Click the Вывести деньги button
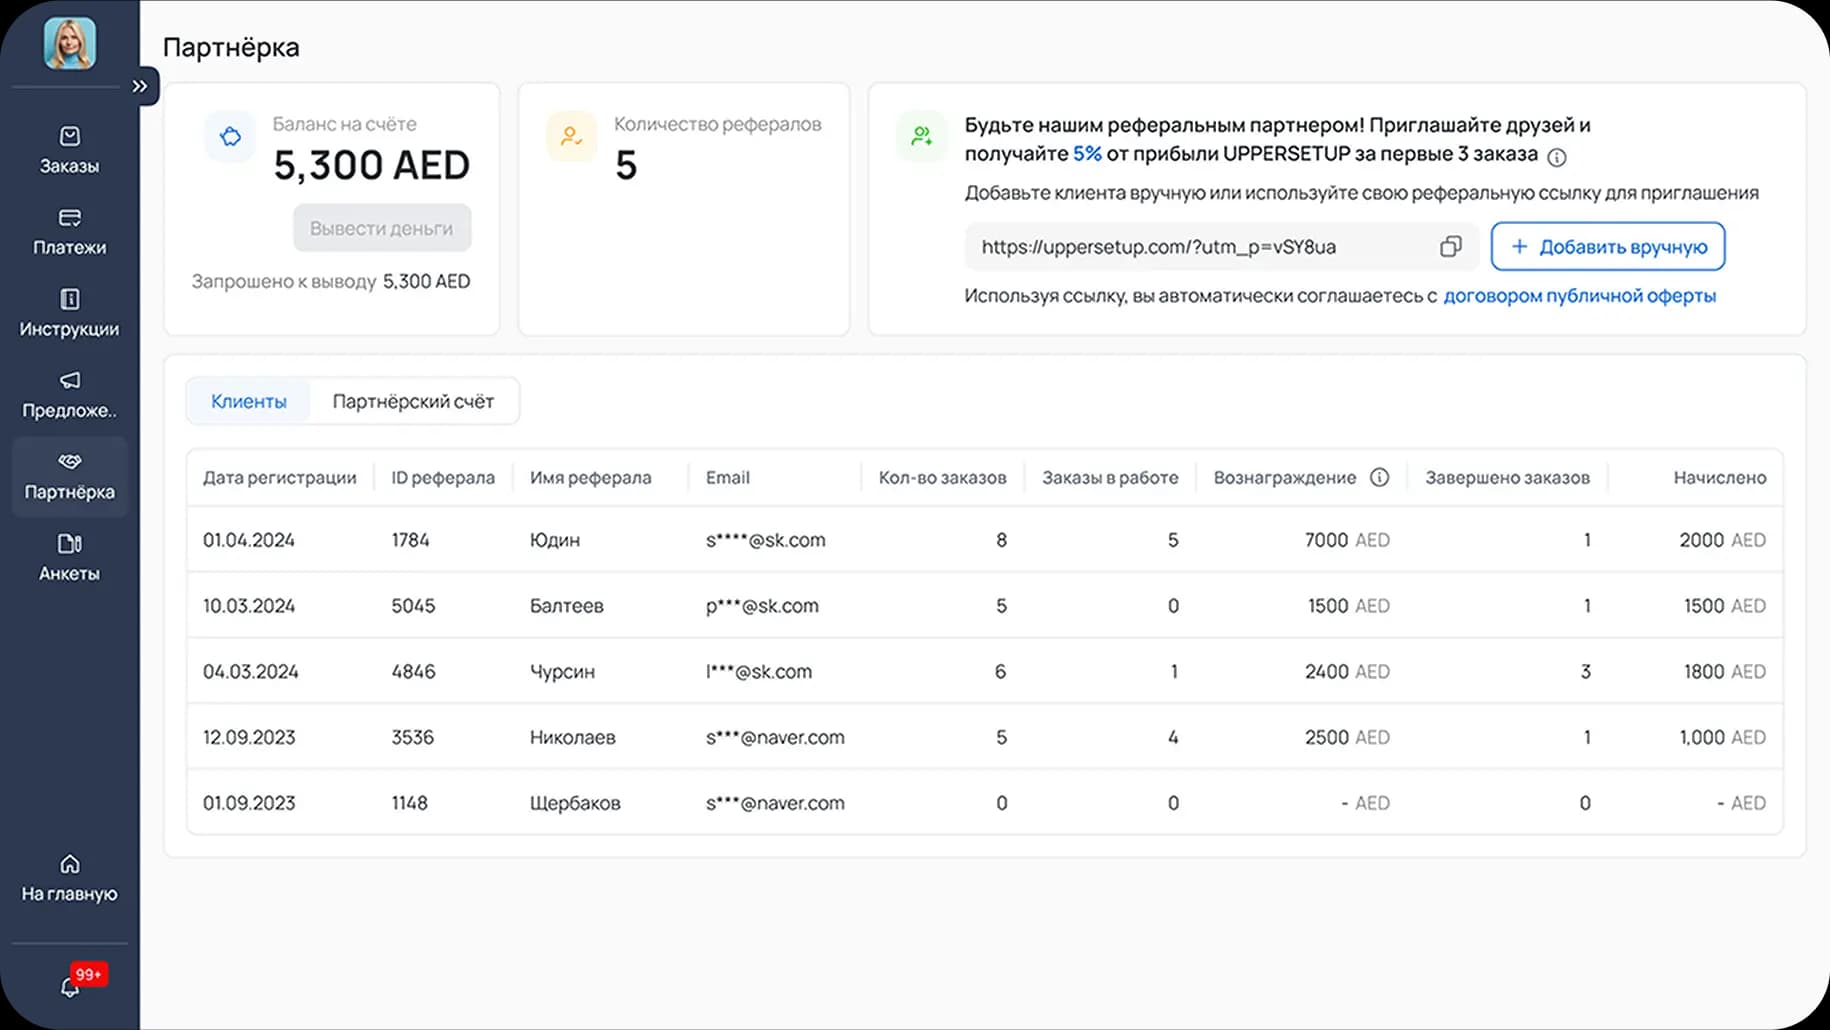The height and width of the screenshot is (1030, 1830). pos(381,229)
